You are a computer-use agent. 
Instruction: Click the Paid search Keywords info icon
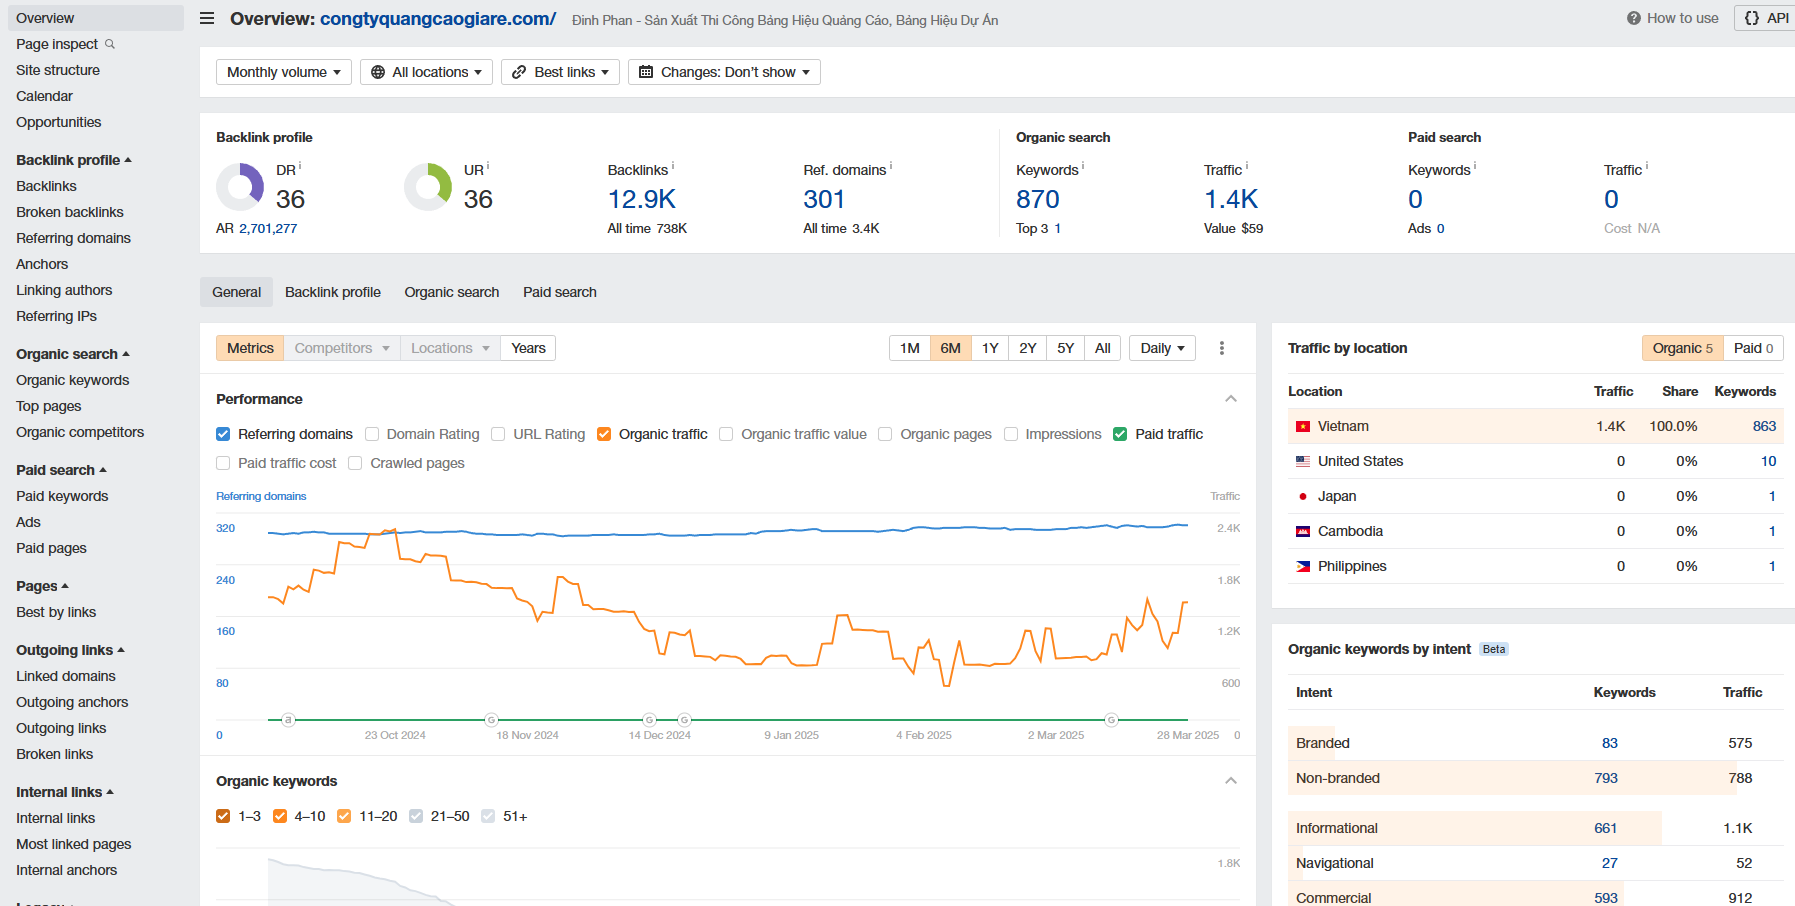click(1475, 166)
